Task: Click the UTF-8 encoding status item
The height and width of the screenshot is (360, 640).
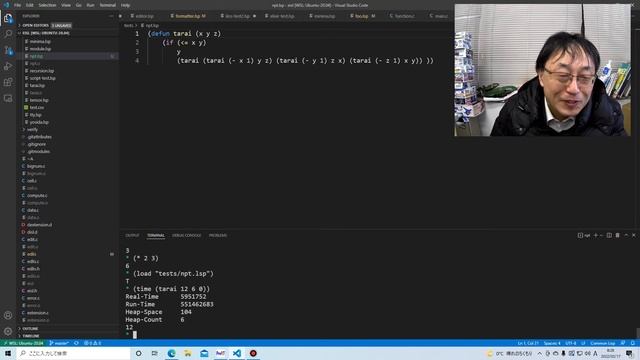Action: (571, 343)
